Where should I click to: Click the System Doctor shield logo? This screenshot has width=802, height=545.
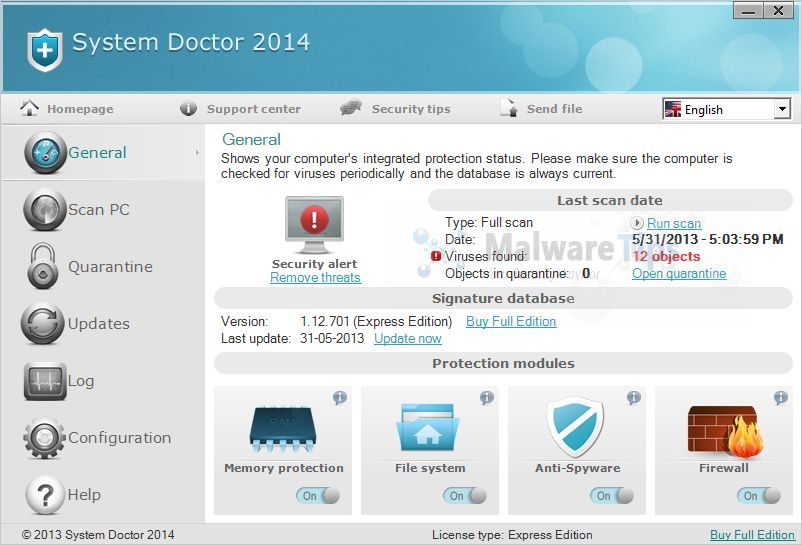[44, 50]
